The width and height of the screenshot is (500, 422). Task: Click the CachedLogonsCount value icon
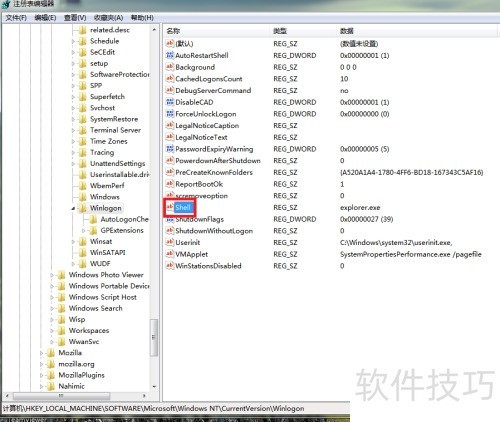pos(170,78)
